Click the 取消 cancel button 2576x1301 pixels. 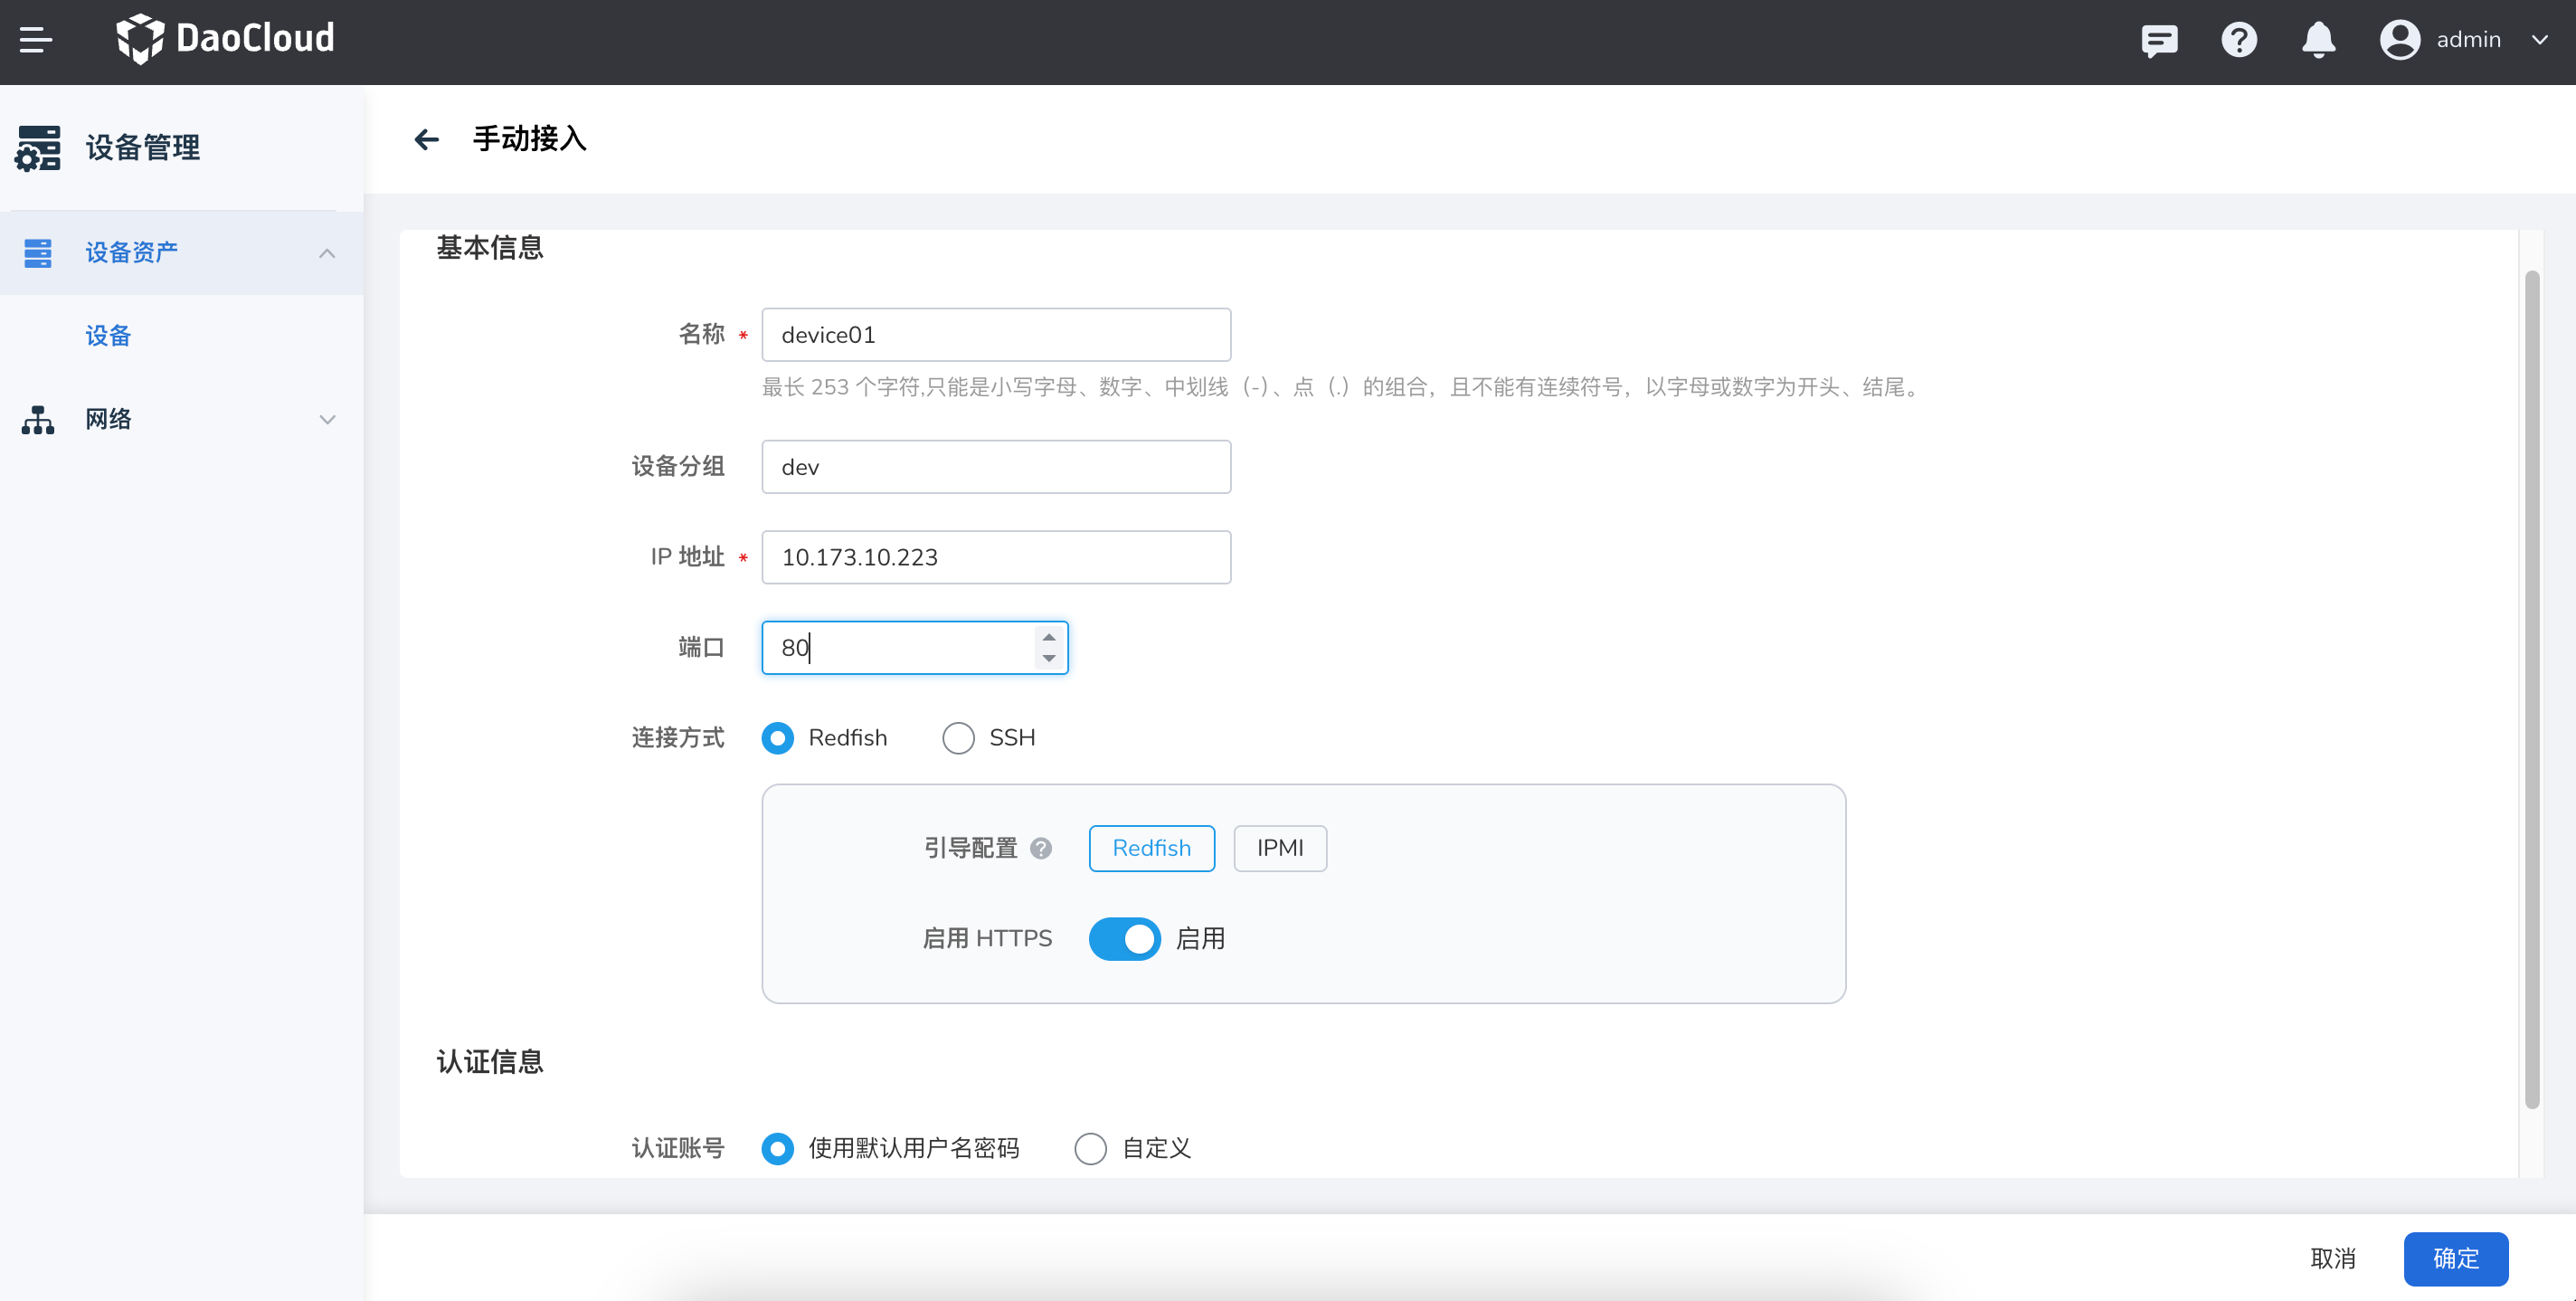2333,1258
